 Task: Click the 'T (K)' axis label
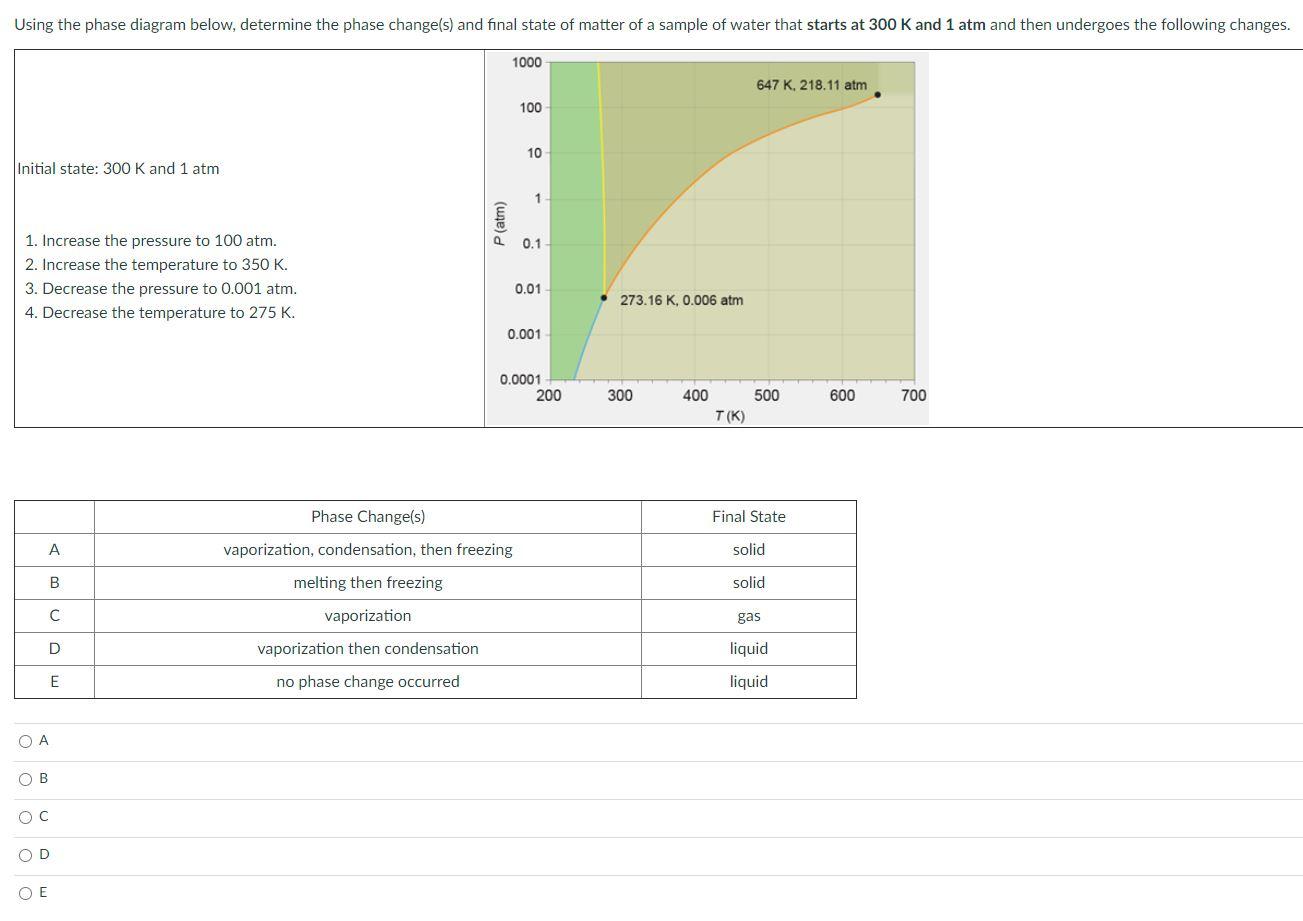(x=730, y=416)
